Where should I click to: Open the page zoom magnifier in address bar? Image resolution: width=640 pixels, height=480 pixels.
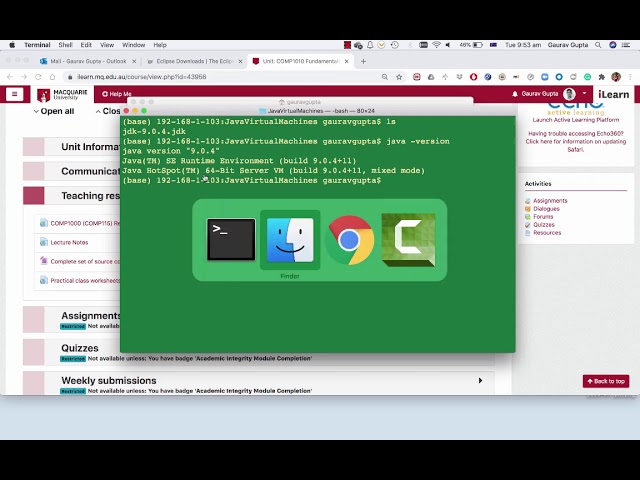pos(384,77)
